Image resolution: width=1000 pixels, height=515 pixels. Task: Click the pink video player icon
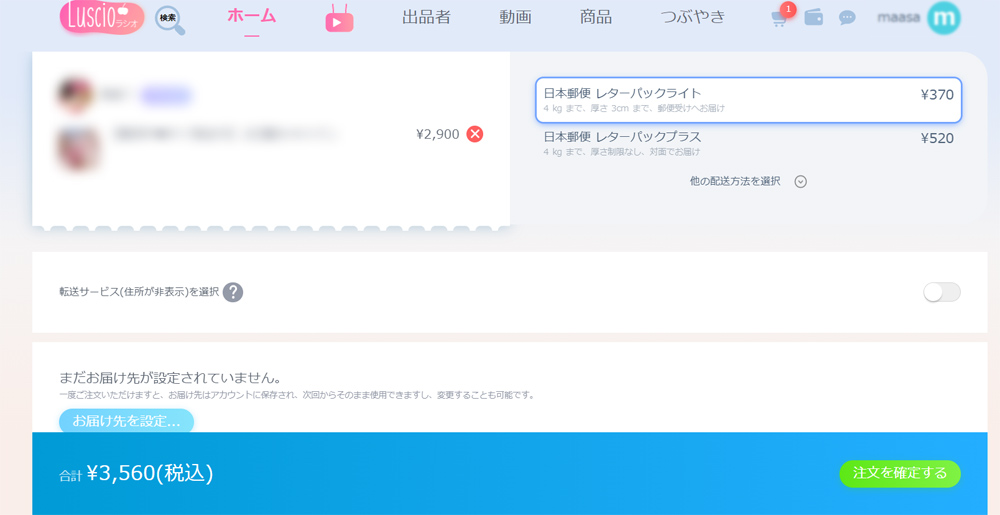(x=339, y=19)
